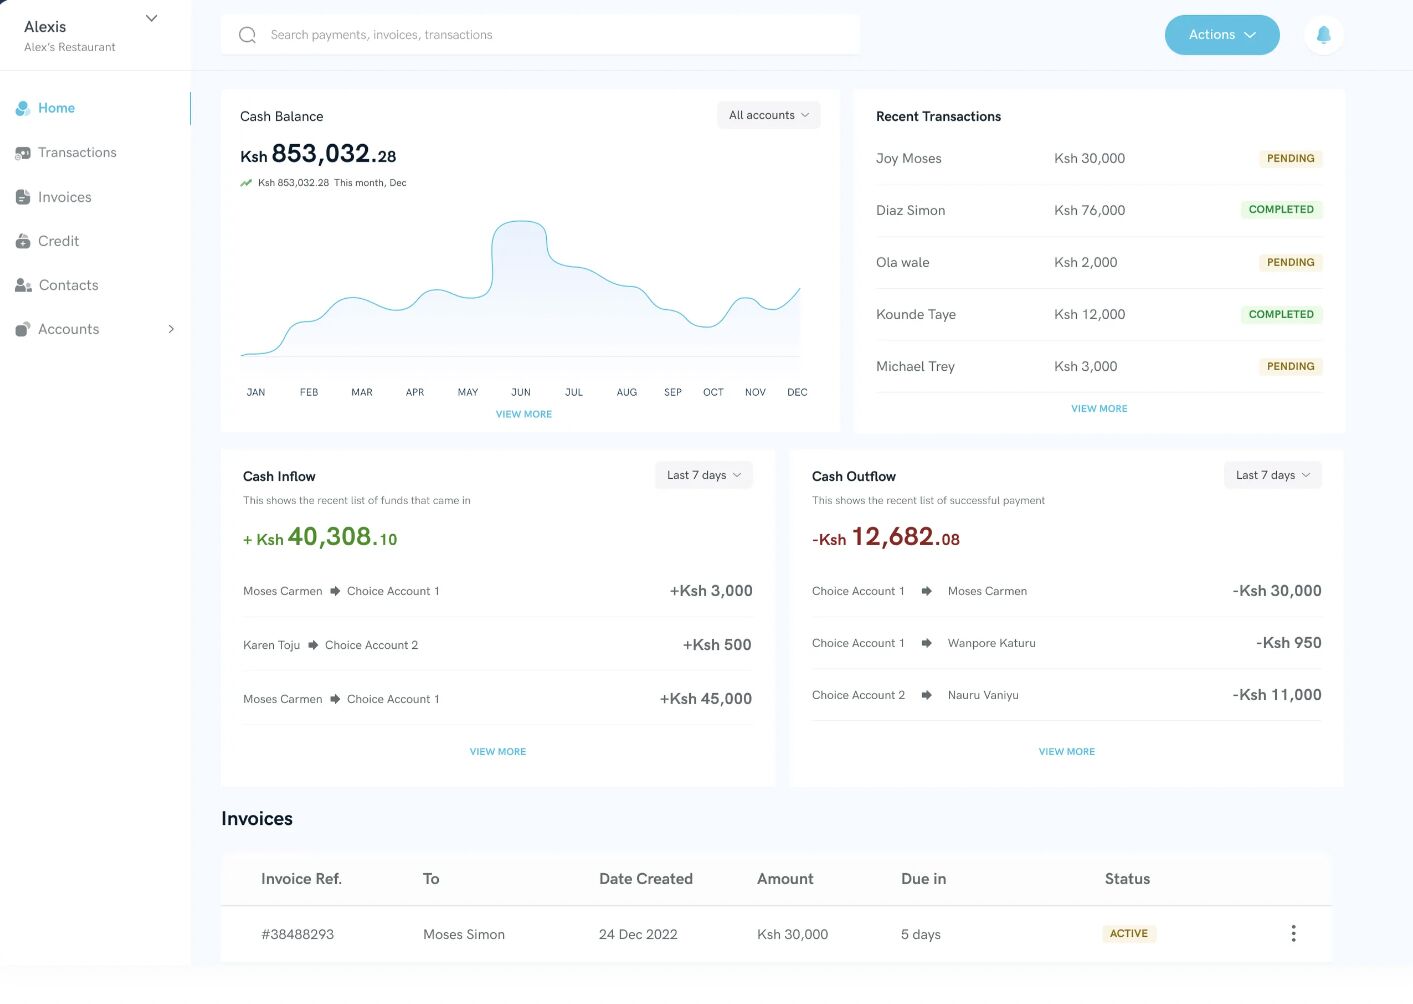Viewport: 1413px width, 1004px height.
Task: Click the Credit sidebar icon
Action: coord(23,241)
